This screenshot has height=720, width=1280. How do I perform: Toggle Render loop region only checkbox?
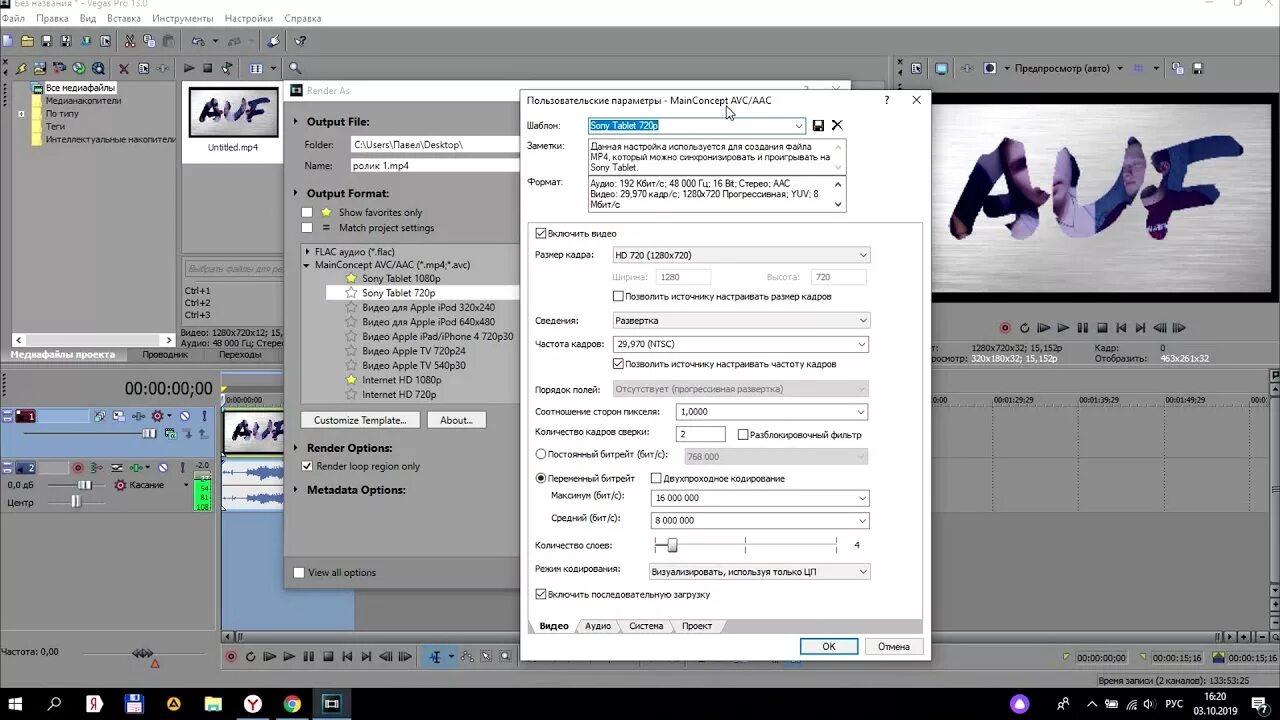(x=307, y=466)
